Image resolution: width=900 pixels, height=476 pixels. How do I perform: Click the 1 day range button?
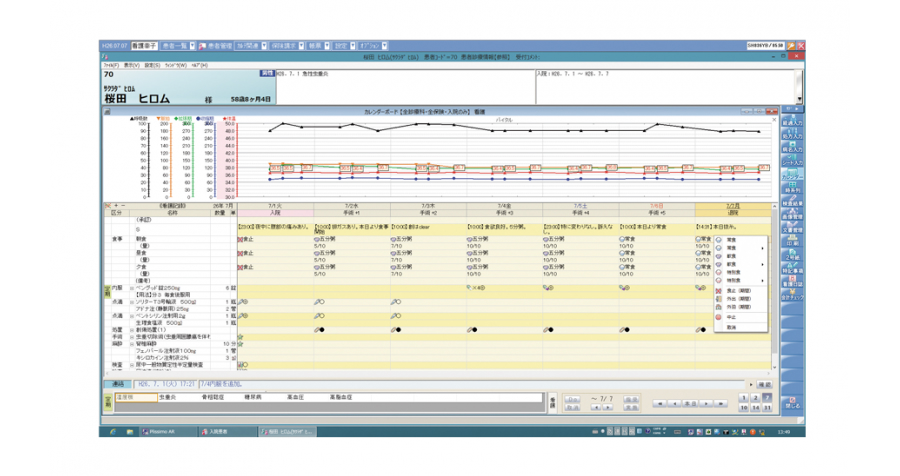point(743,398)
